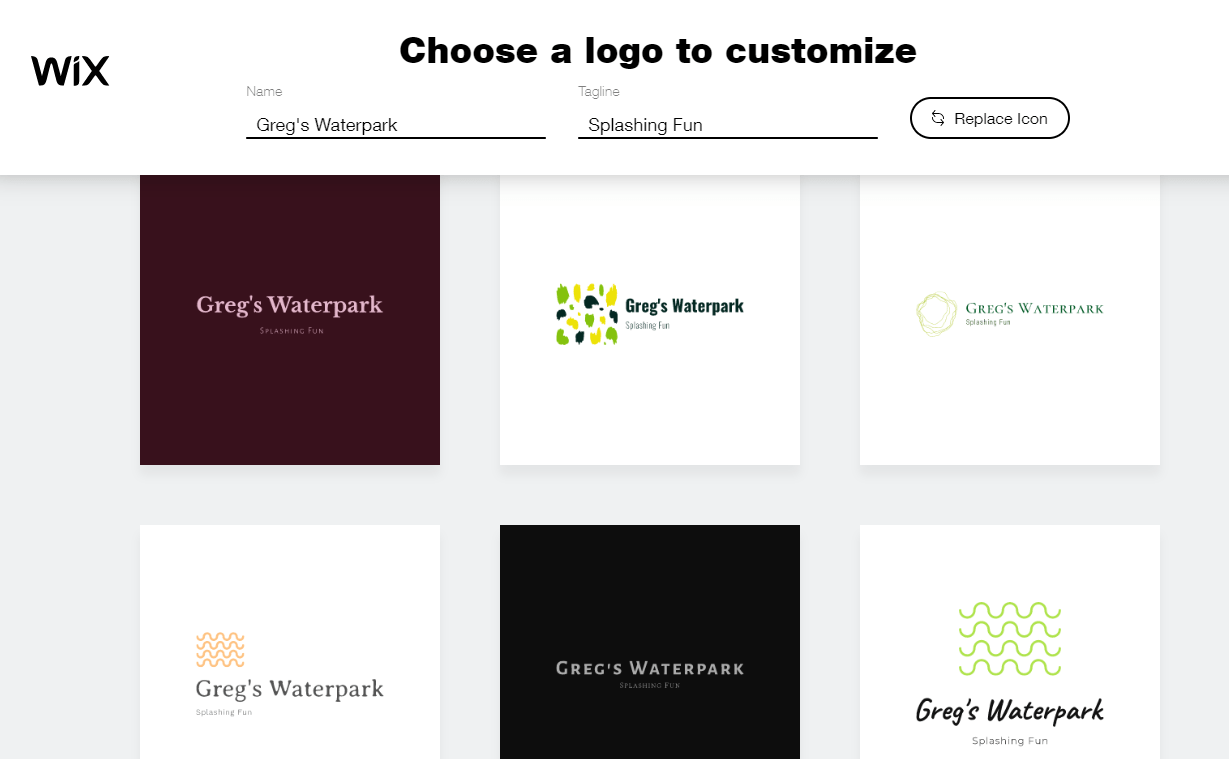Choose the green and yellow paint splatter logo
Image resolution: width=1229 pixels, height=759 pixels.
tap(650, 320)
